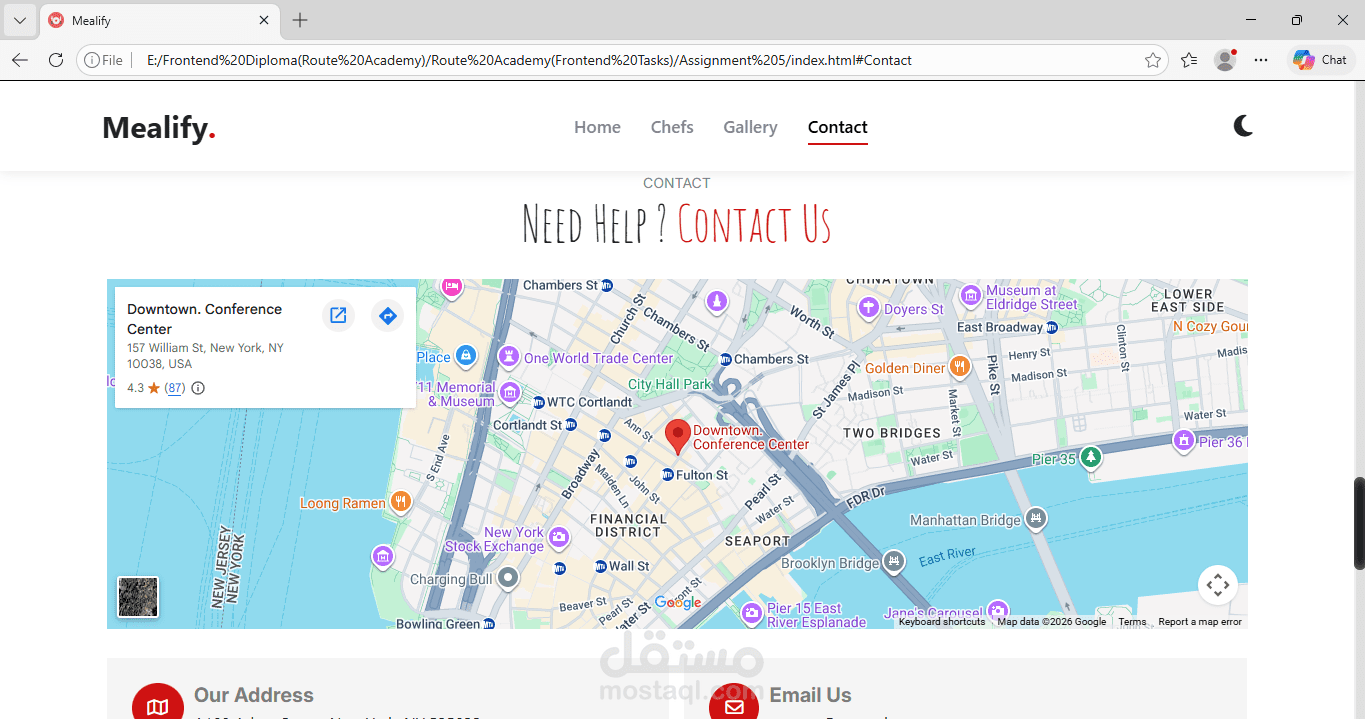Go to the Gallery section
Screen dimensions: 1365x719
pyautogui.click(x=750, y=127)
